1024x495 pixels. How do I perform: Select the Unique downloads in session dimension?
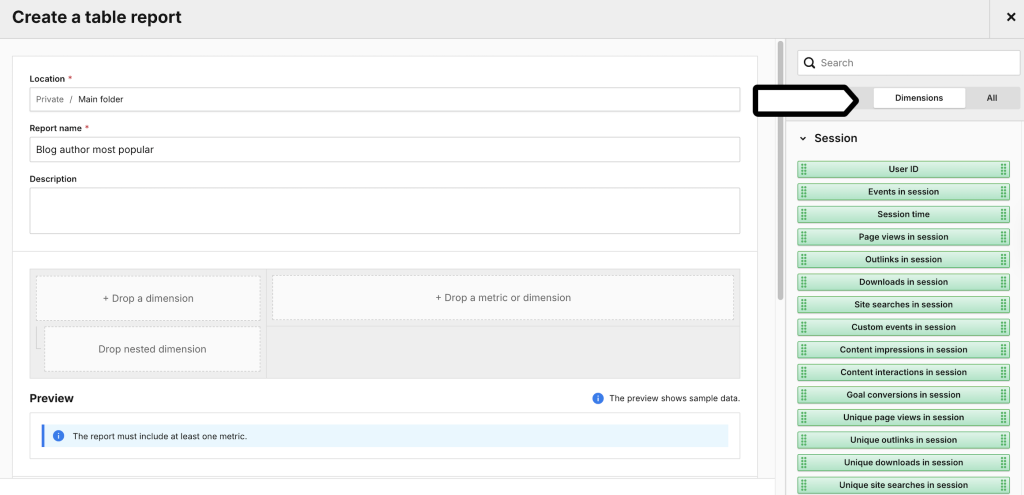[903, 462]
